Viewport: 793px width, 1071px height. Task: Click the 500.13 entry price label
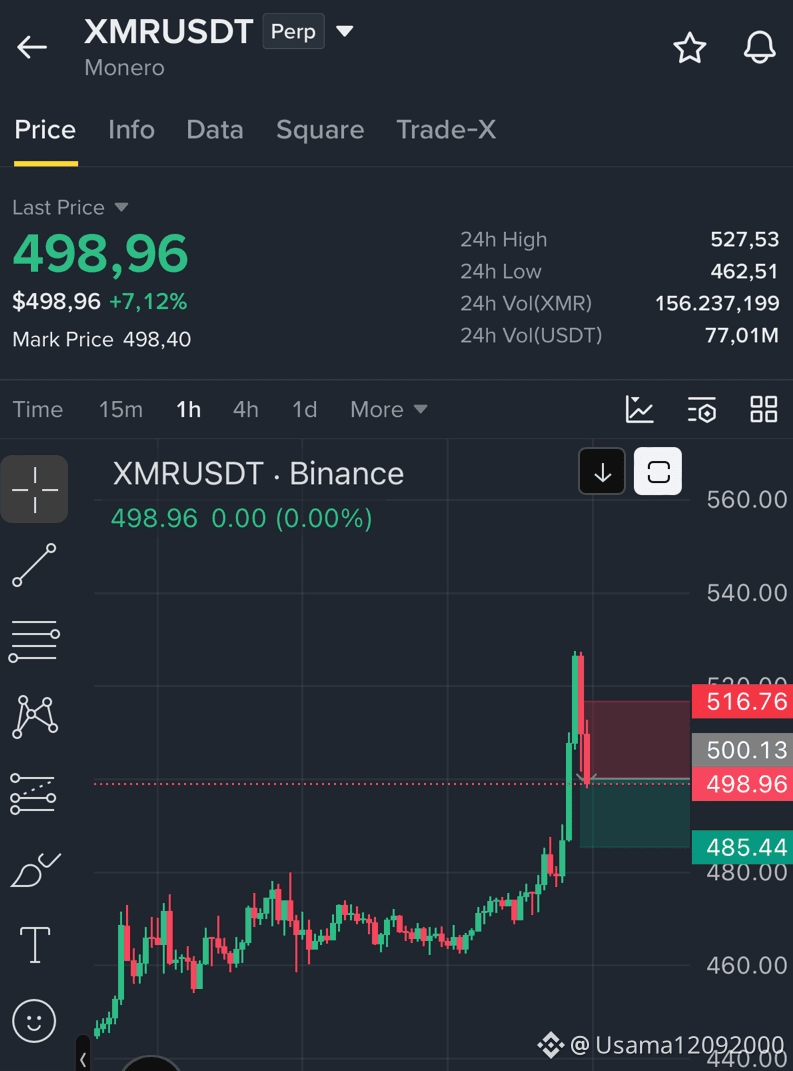tap(742, 750)
